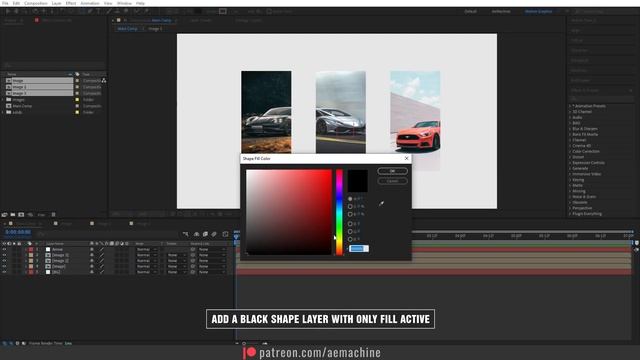640x360 pixels.
Task: Expand the Blur & Sharpen effects category
Action: 570,129
